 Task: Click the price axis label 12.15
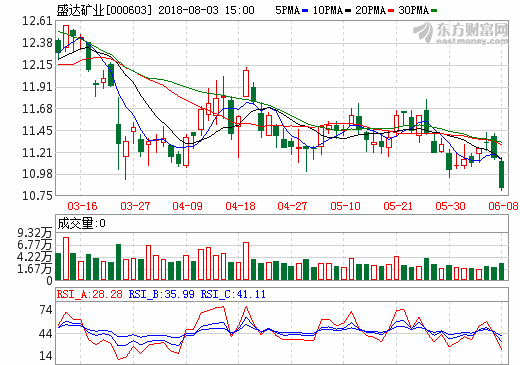pyautogui.click(x=37, y=65)
